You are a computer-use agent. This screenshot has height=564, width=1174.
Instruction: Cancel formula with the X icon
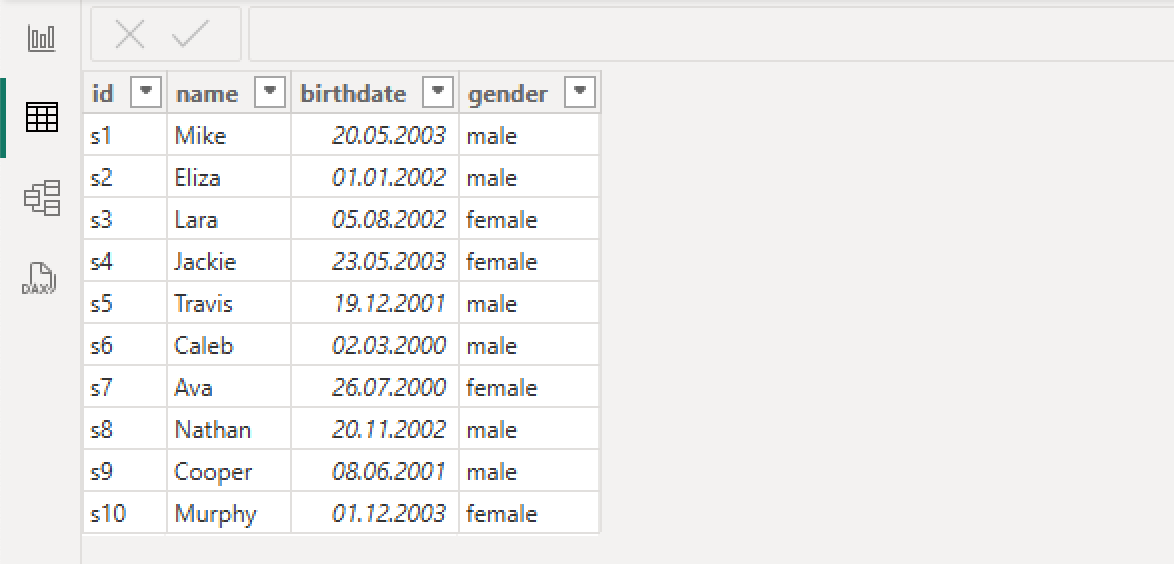click(x=130, y=34)
